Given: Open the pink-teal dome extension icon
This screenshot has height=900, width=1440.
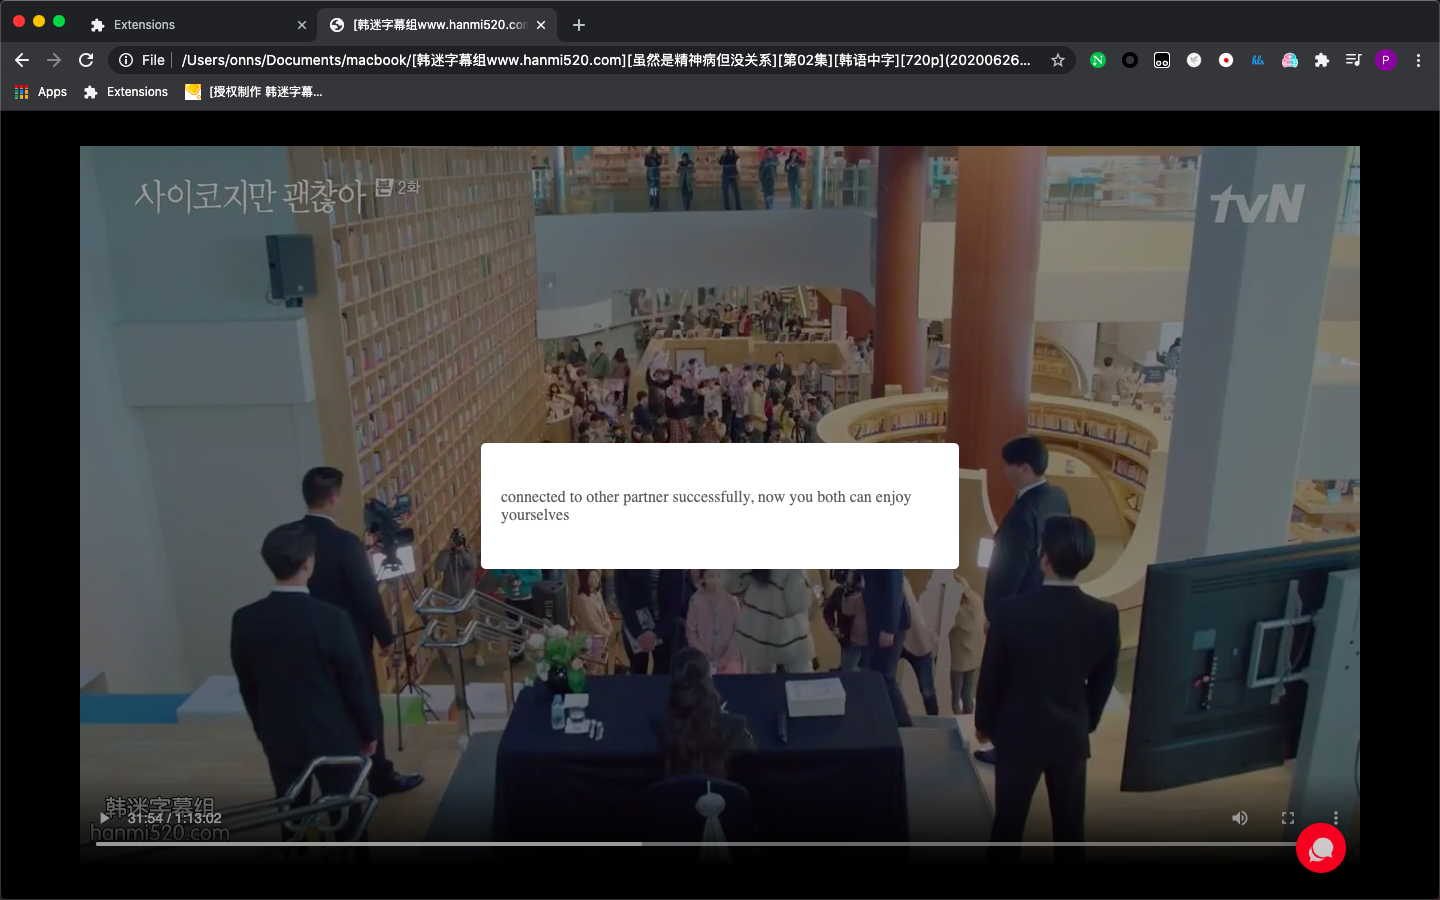Looking at the screenshot, I should pos(1290,60).
